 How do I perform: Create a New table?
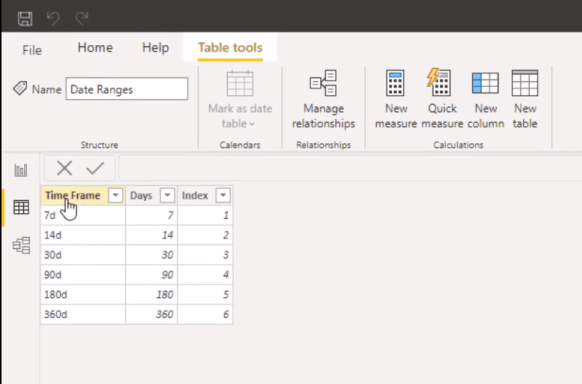point(525,99)
